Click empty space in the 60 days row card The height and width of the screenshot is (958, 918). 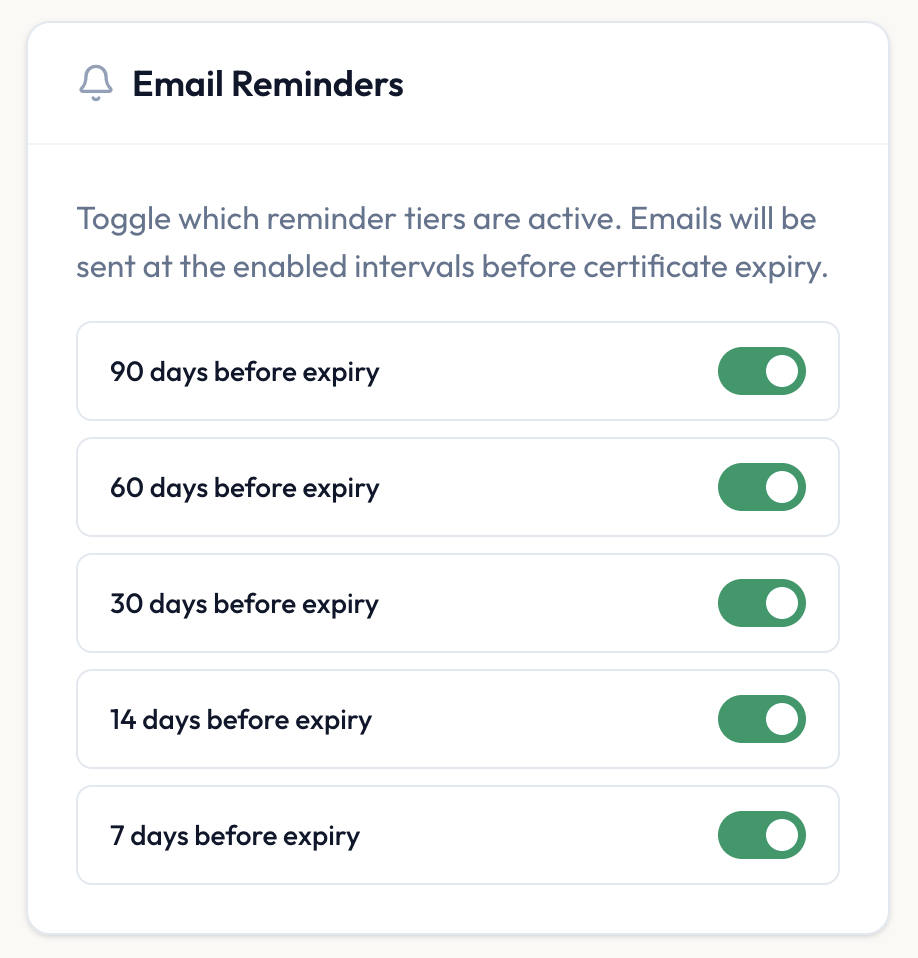(550, 487)
